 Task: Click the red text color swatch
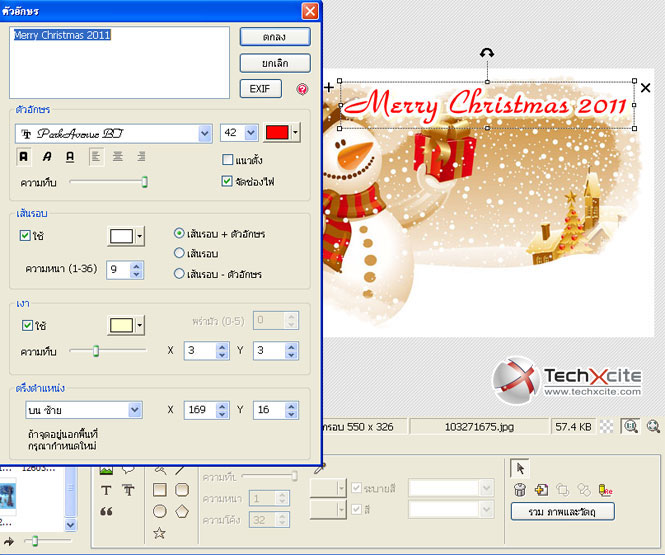click(x=277, y=132)
